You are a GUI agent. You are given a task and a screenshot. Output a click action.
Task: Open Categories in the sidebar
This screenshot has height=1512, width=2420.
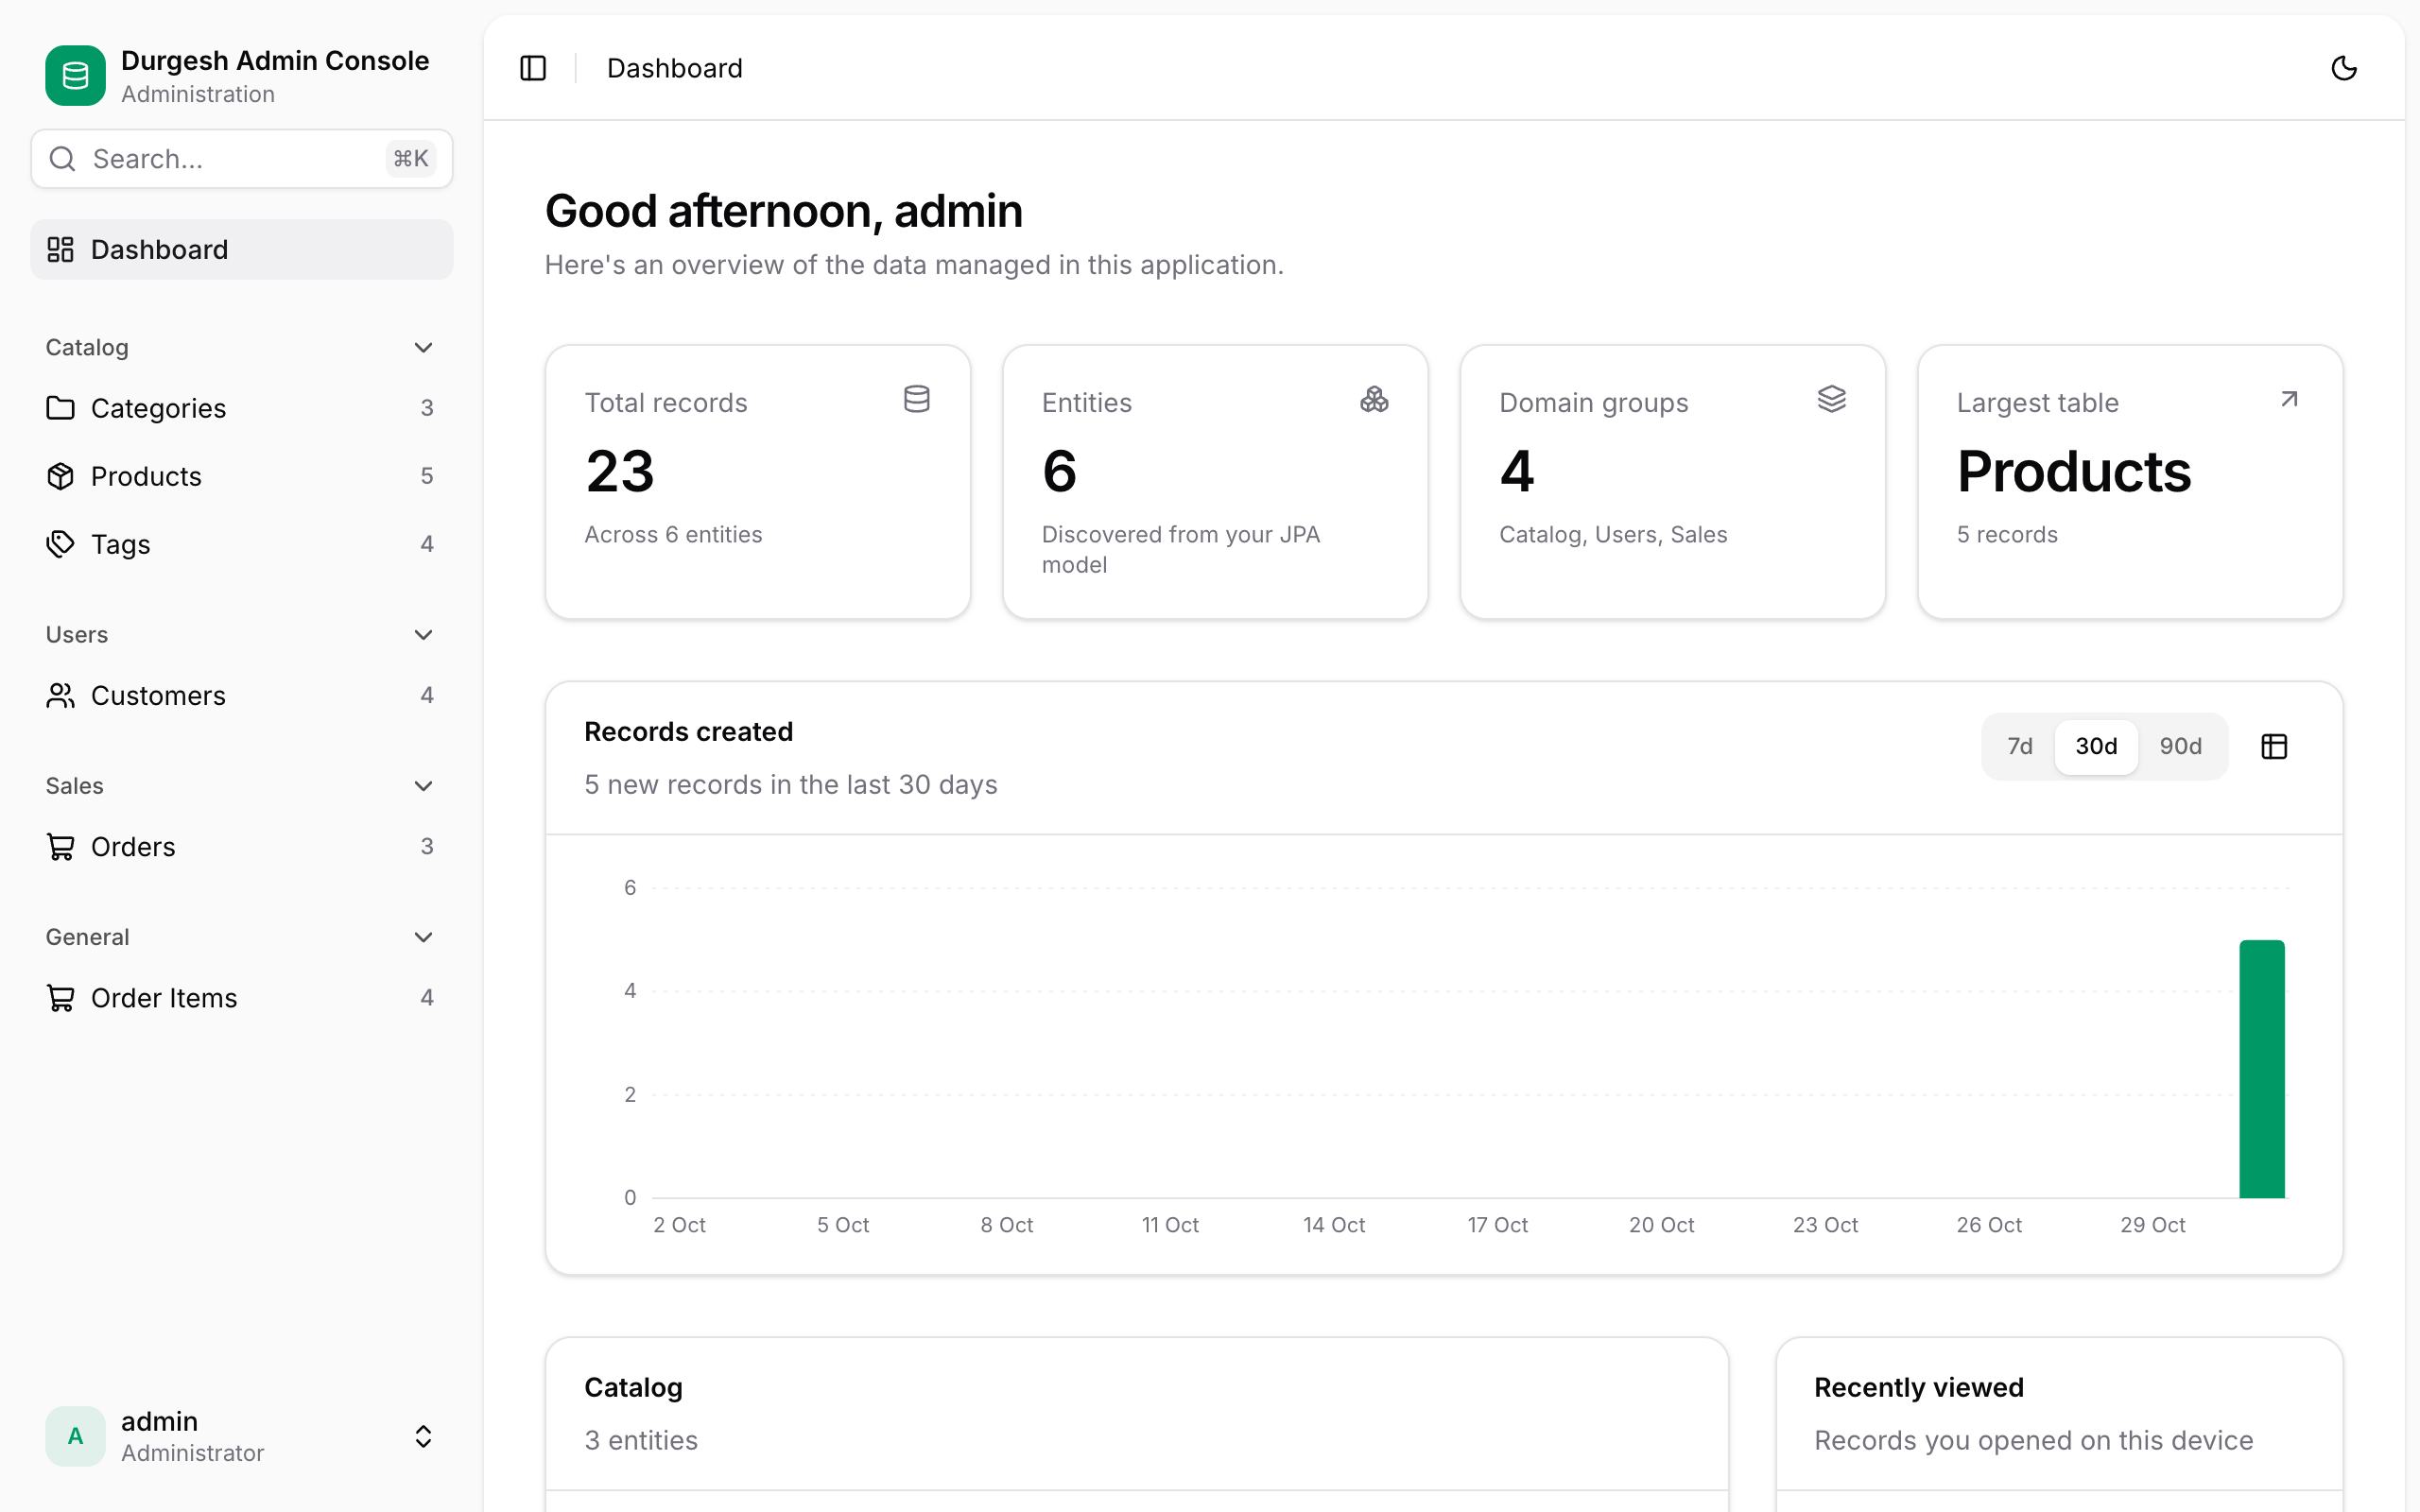click(242, 408)
